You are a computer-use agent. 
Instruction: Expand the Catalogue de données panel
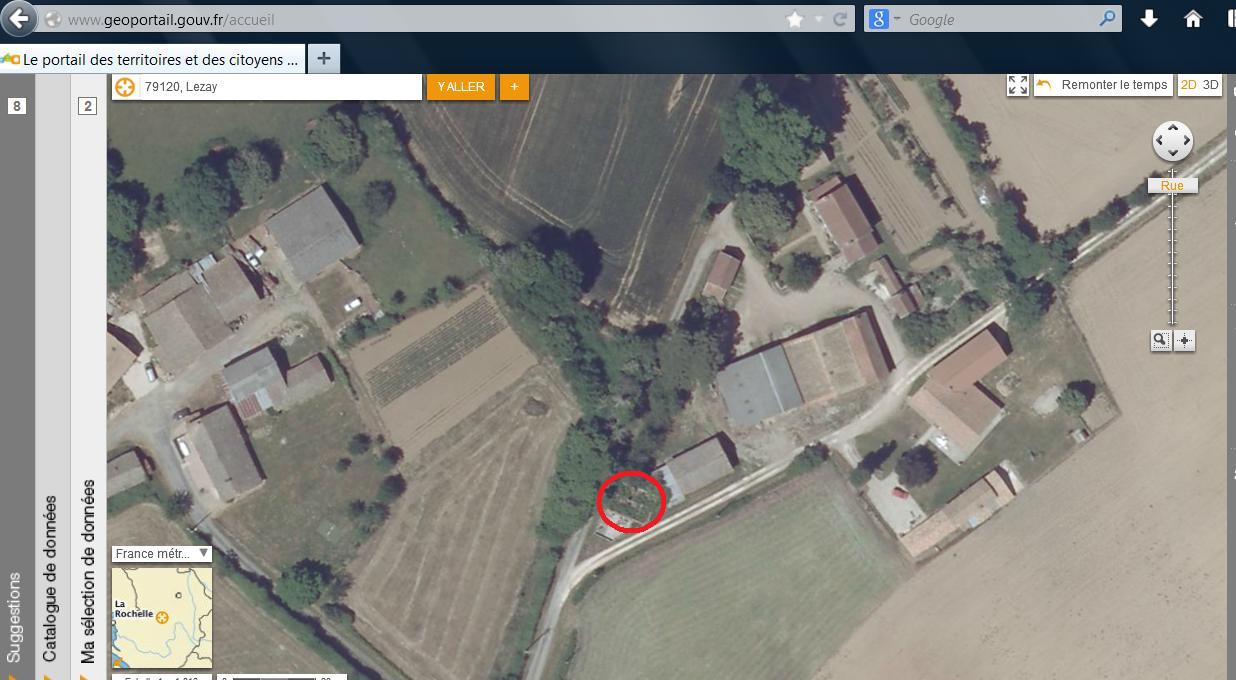tap(51, 578)
